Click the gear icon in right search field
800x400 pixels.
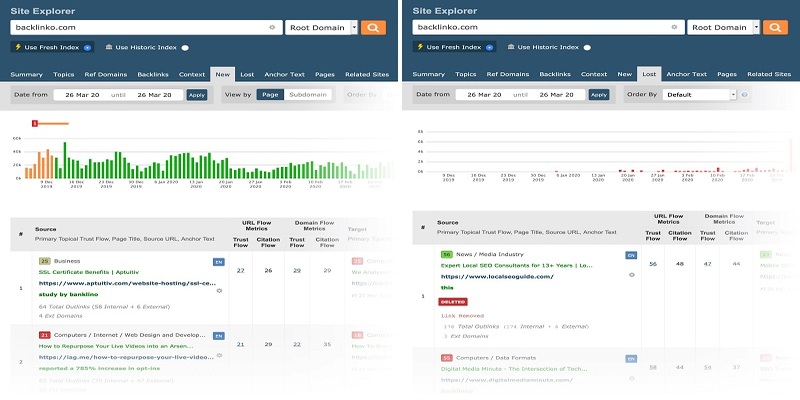[675, 28]
